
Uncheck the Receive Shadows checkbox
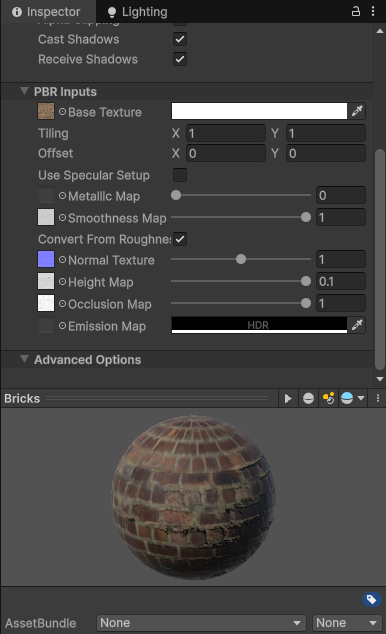[x=180, y=59]
